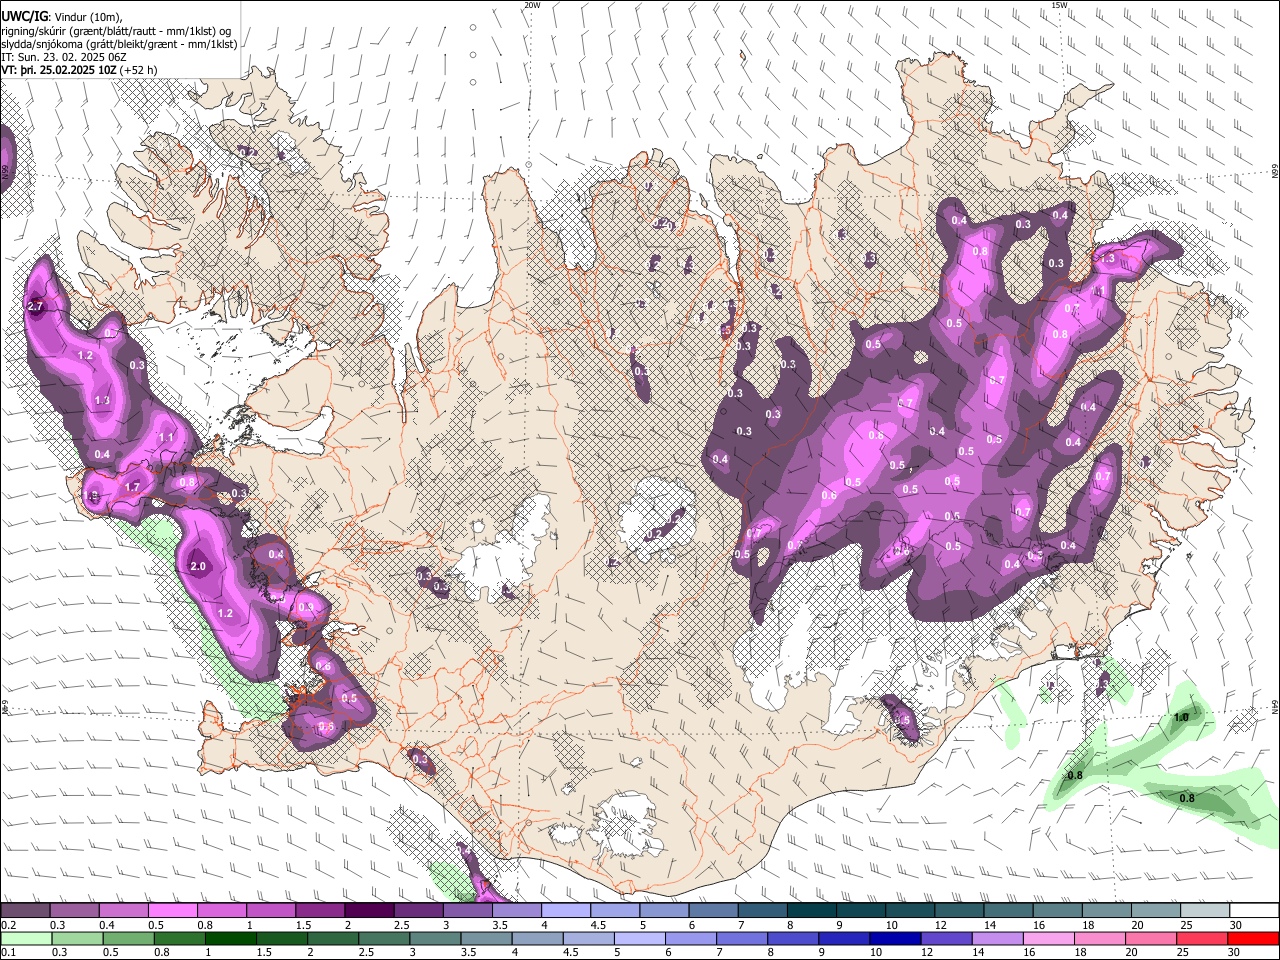Click the 'slydda/snjókoma (grátt/bleikt/grænt - mm/1klst)' line
The image size is (1280, 960).
(119, 44)
